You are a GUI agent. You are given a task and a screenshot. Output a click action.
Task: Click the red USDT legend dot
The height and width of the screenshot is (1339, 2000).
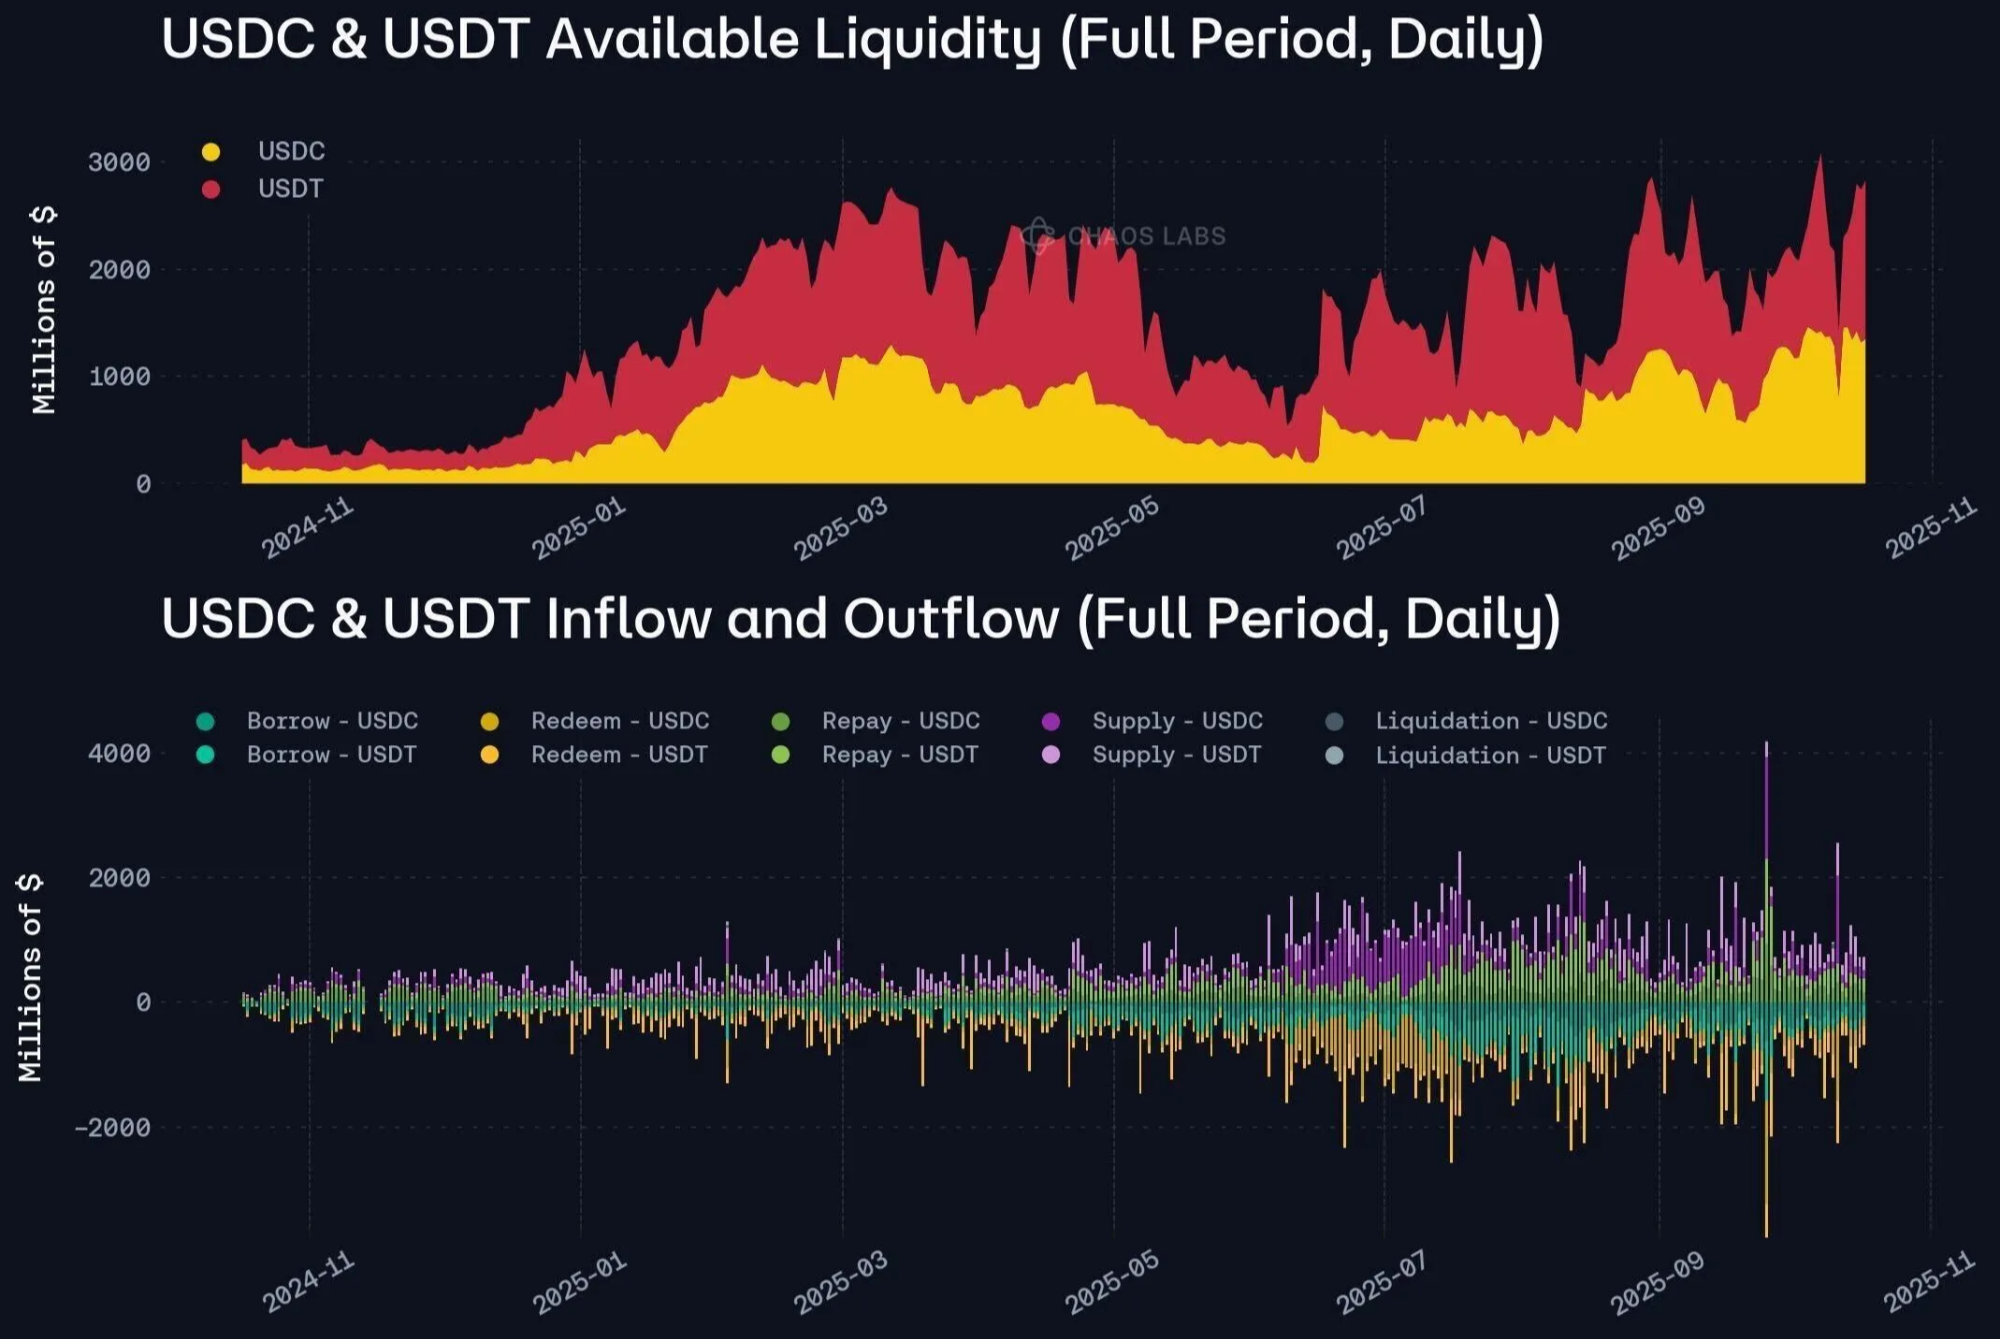tap(210, 189)
